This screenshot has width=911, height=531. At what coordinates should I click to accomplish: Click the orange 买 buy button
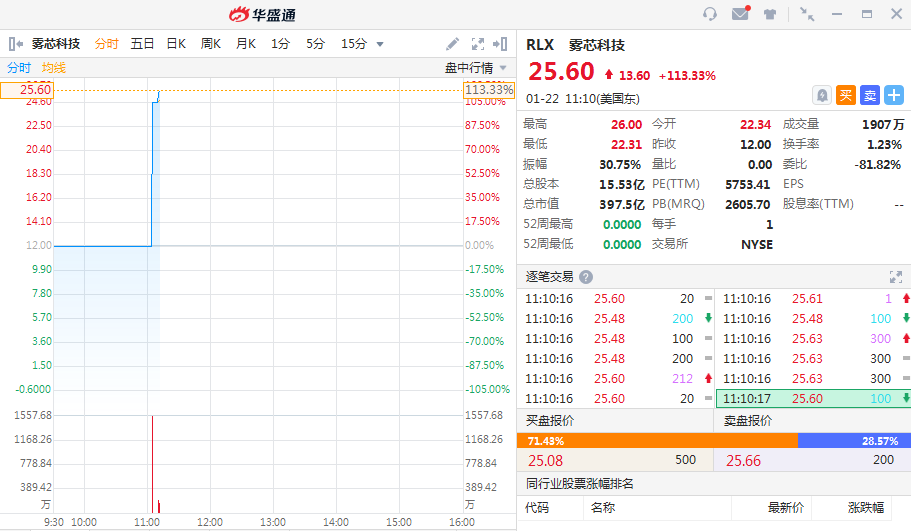[846, 95]
